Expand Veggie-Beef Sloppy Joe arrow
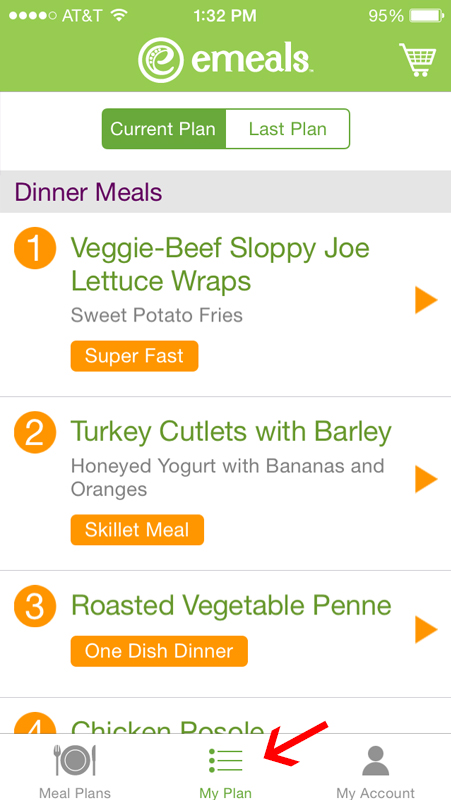451x800 pixels. (x=426, y=301)
